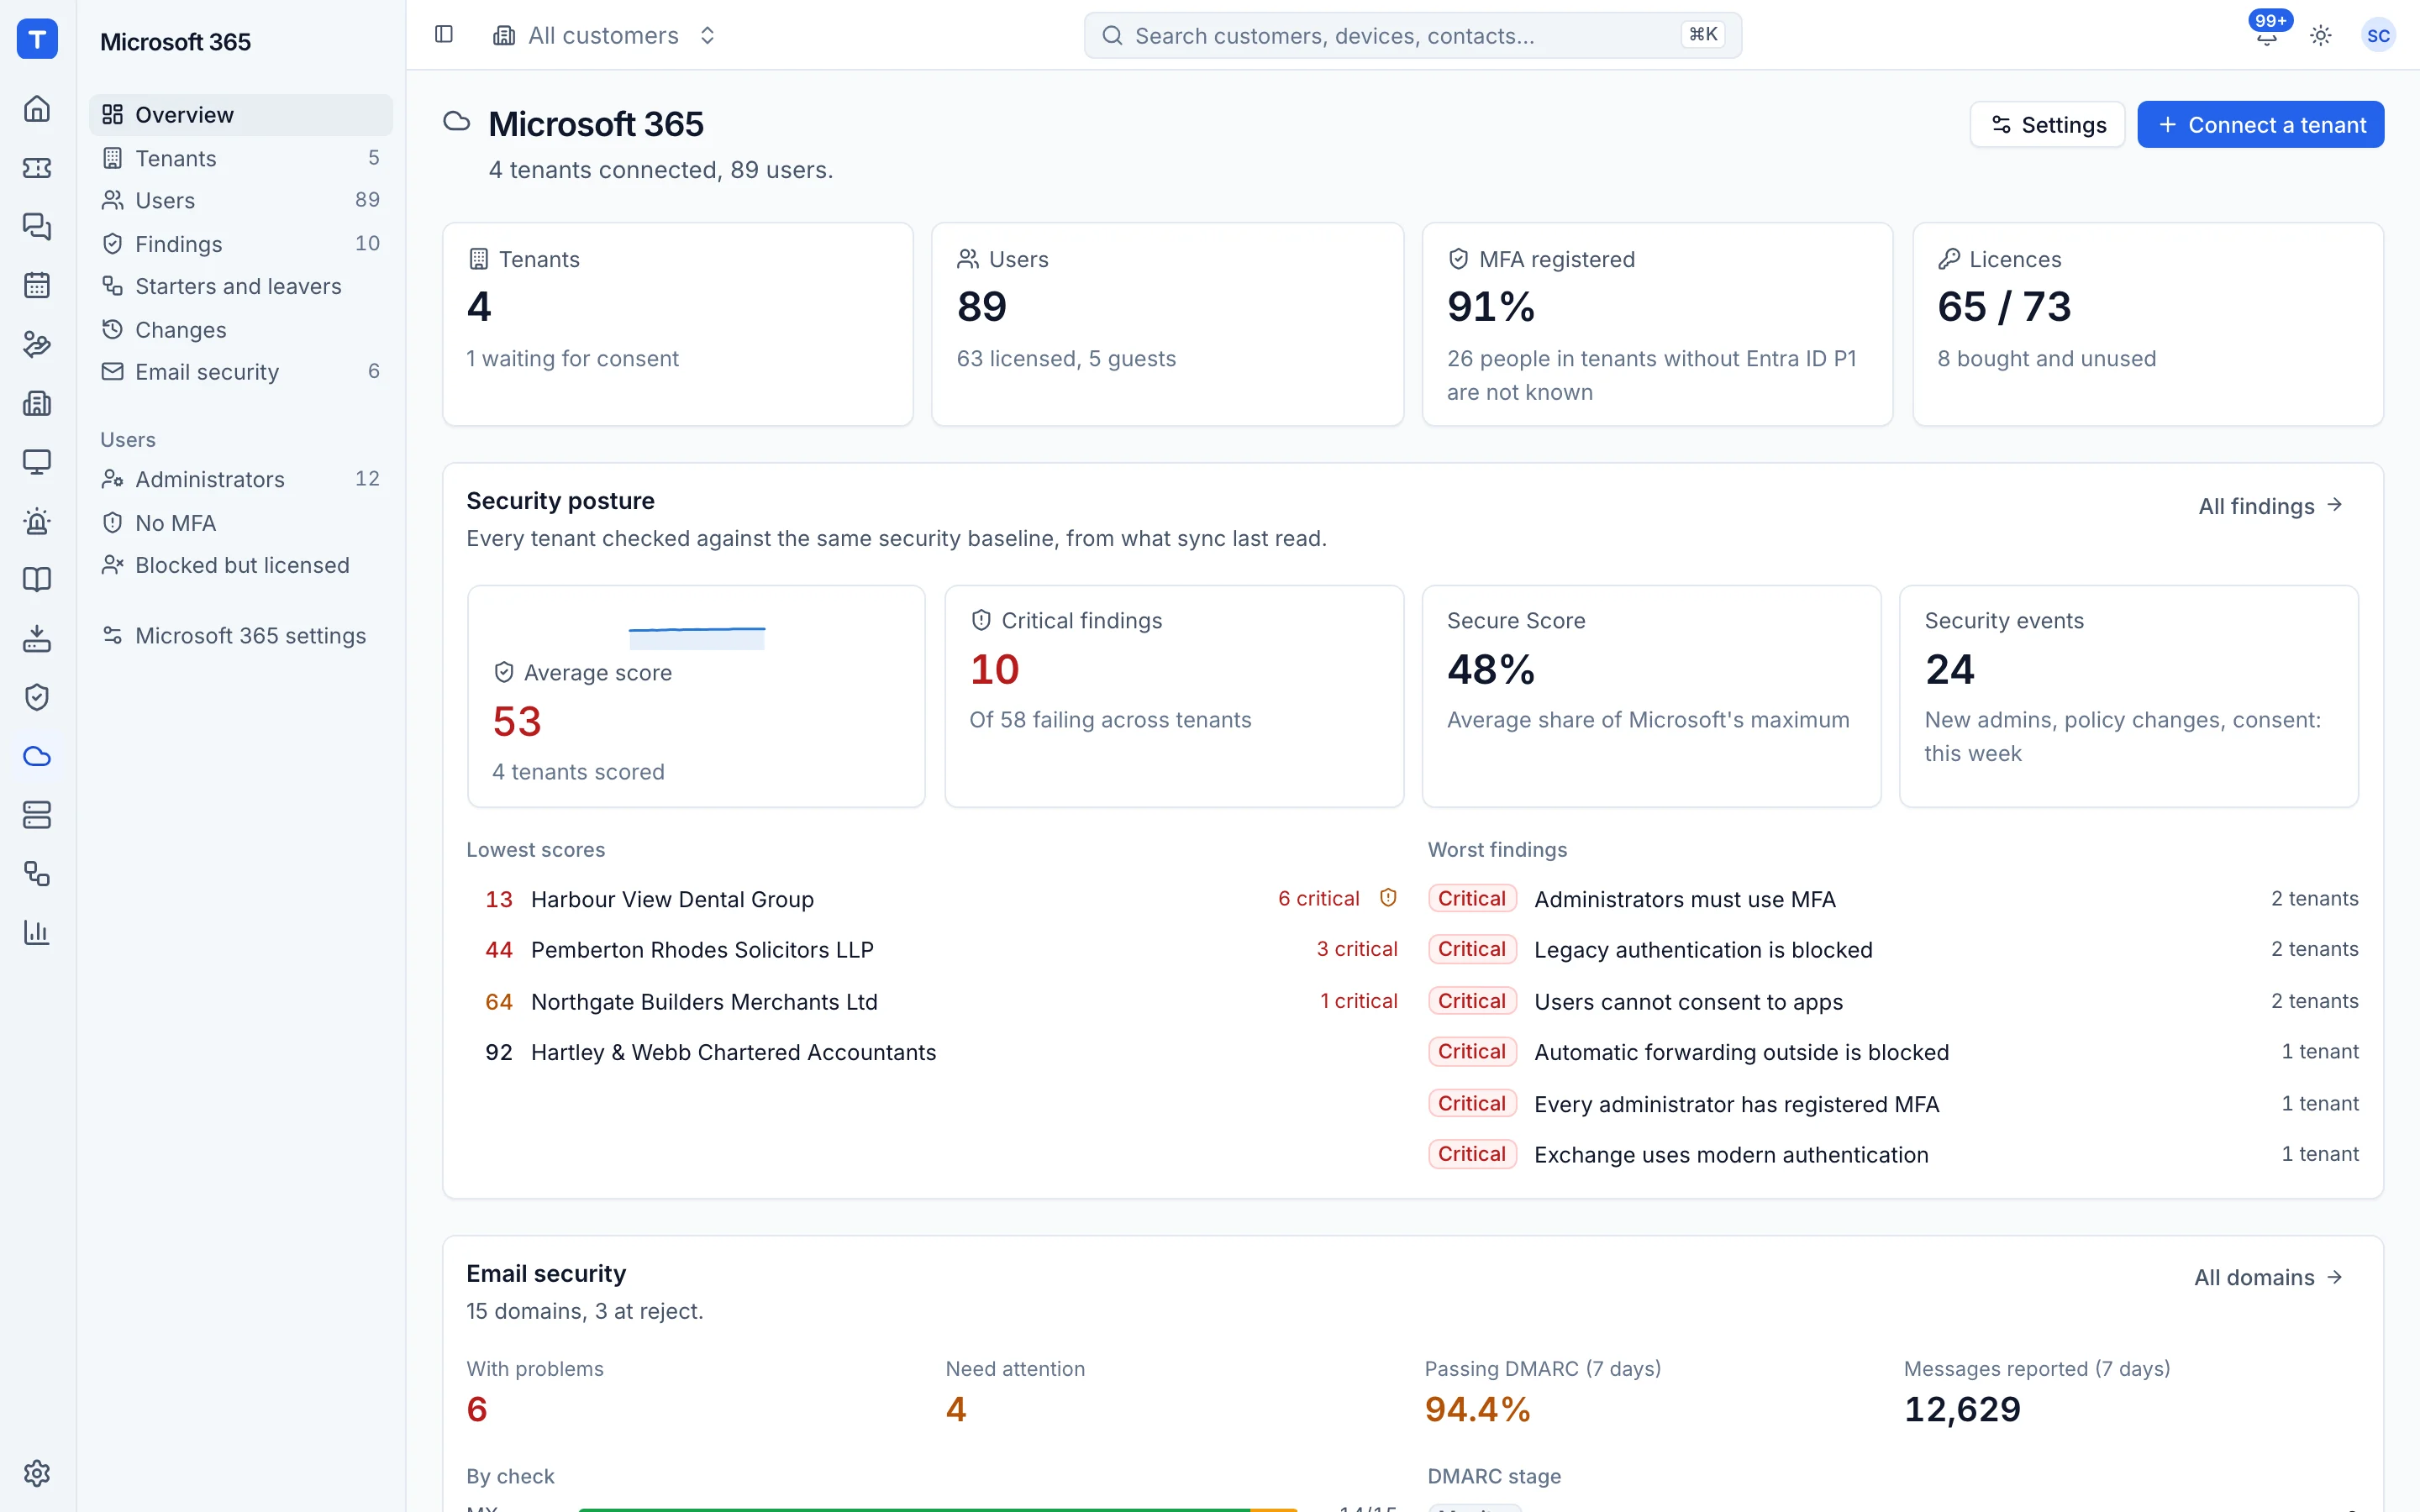Click Passing DMARC value 94.4%
Image resolution: width=2420 pixels, height=1512 pixels.
[1477, 1409]
